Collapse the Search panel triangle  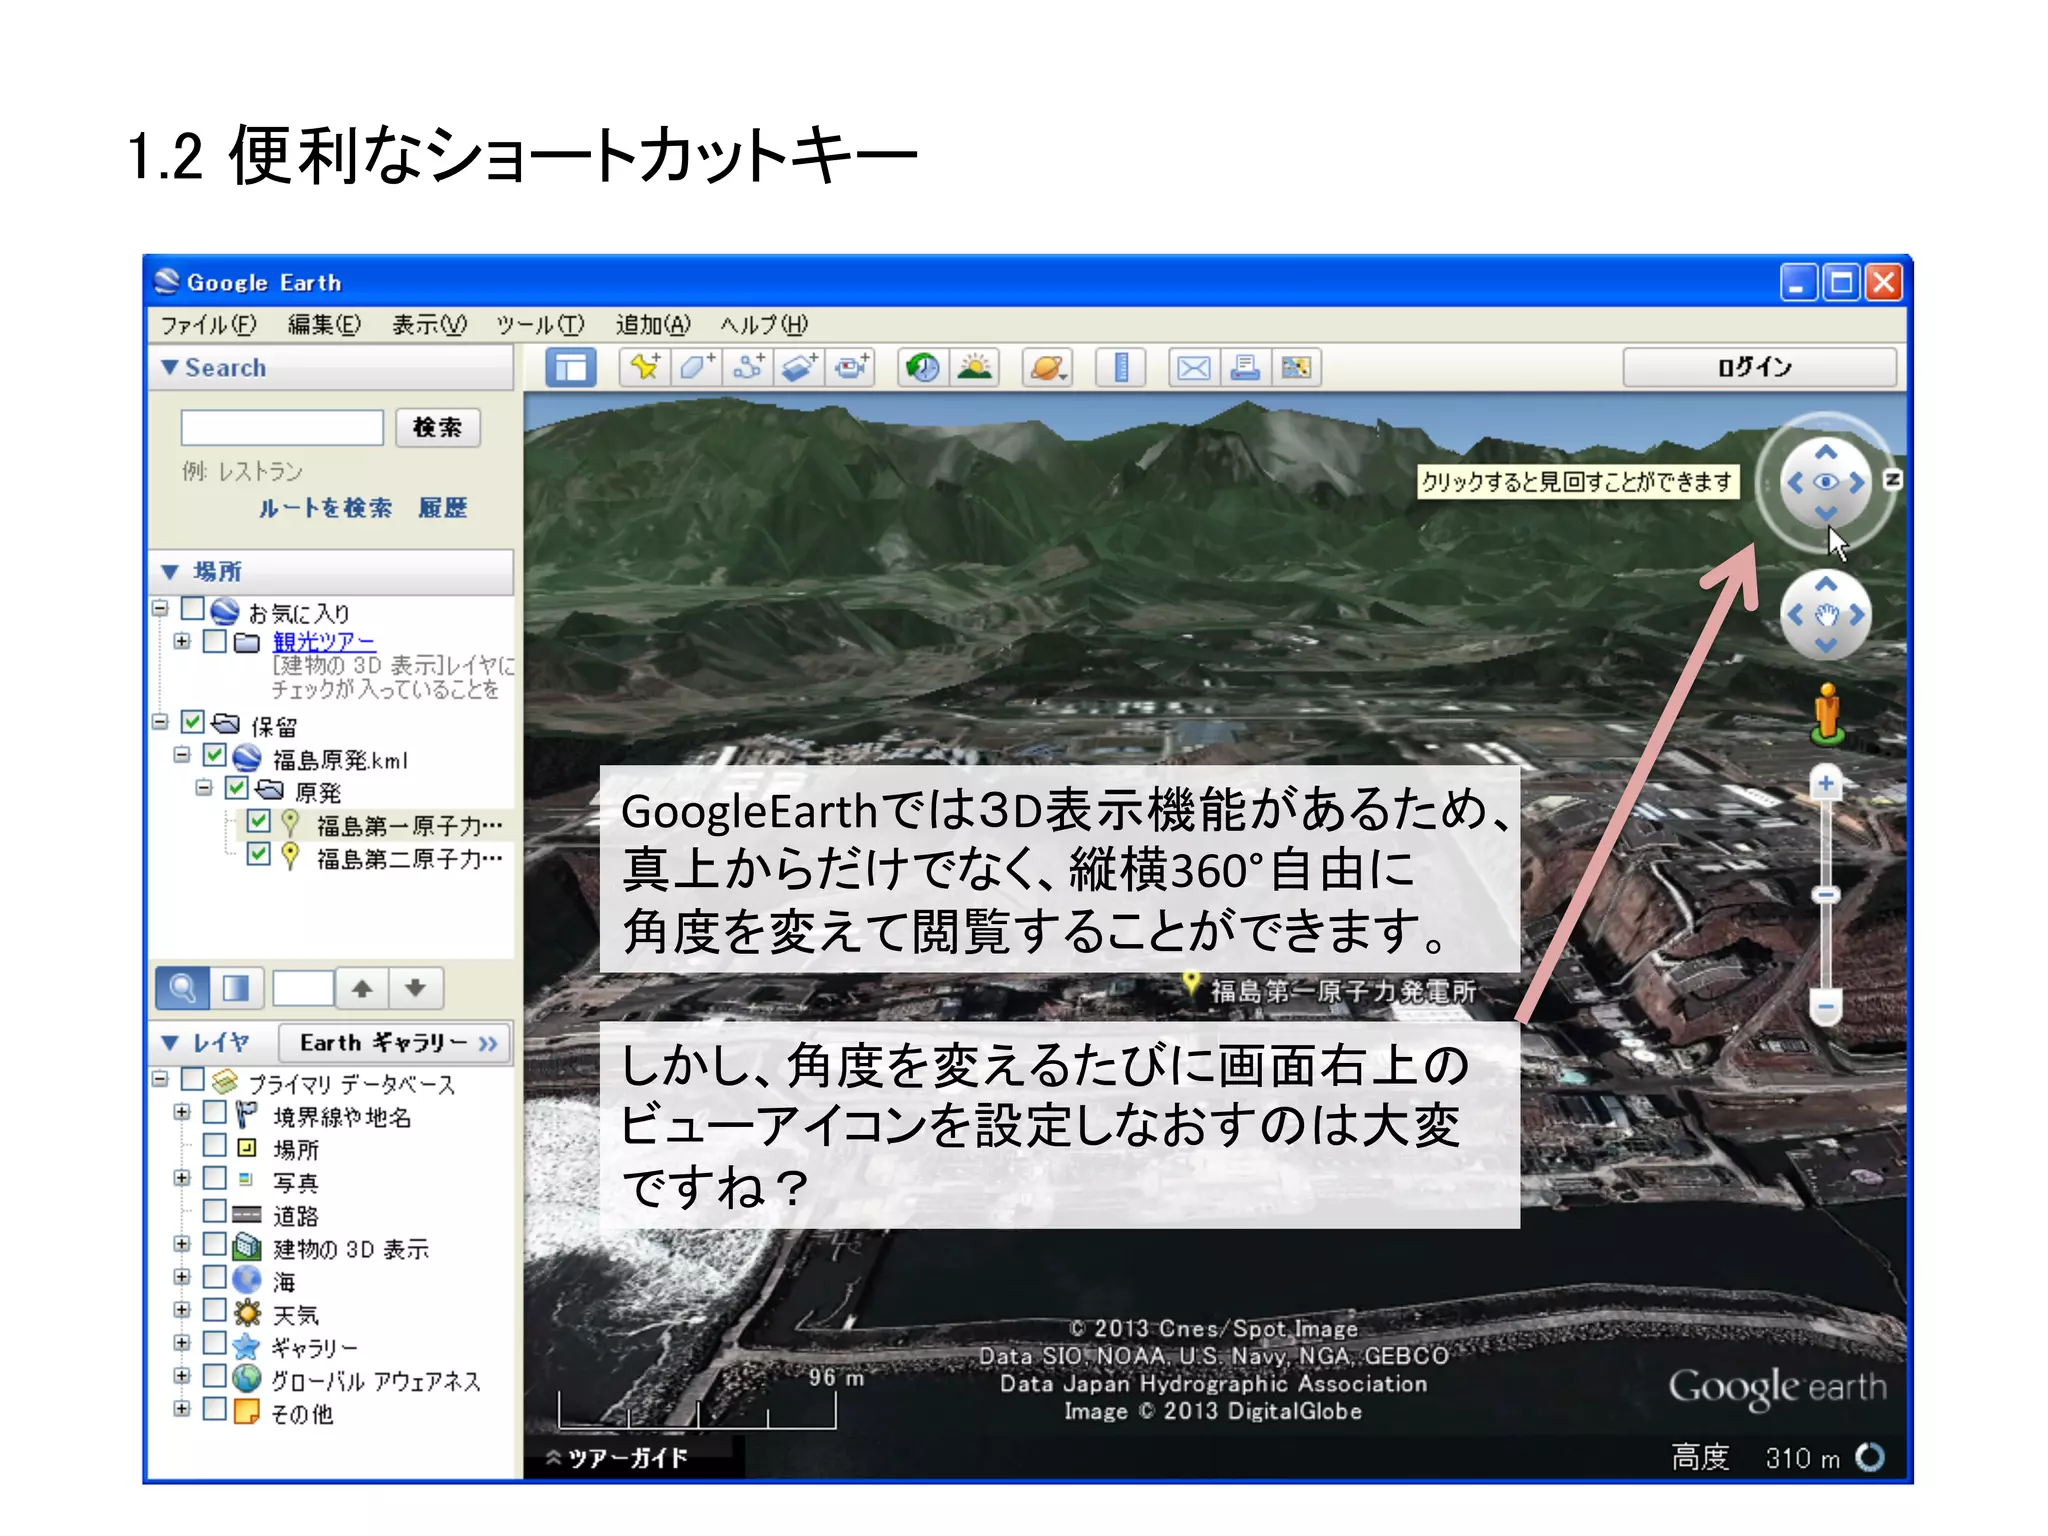point(170,368)
